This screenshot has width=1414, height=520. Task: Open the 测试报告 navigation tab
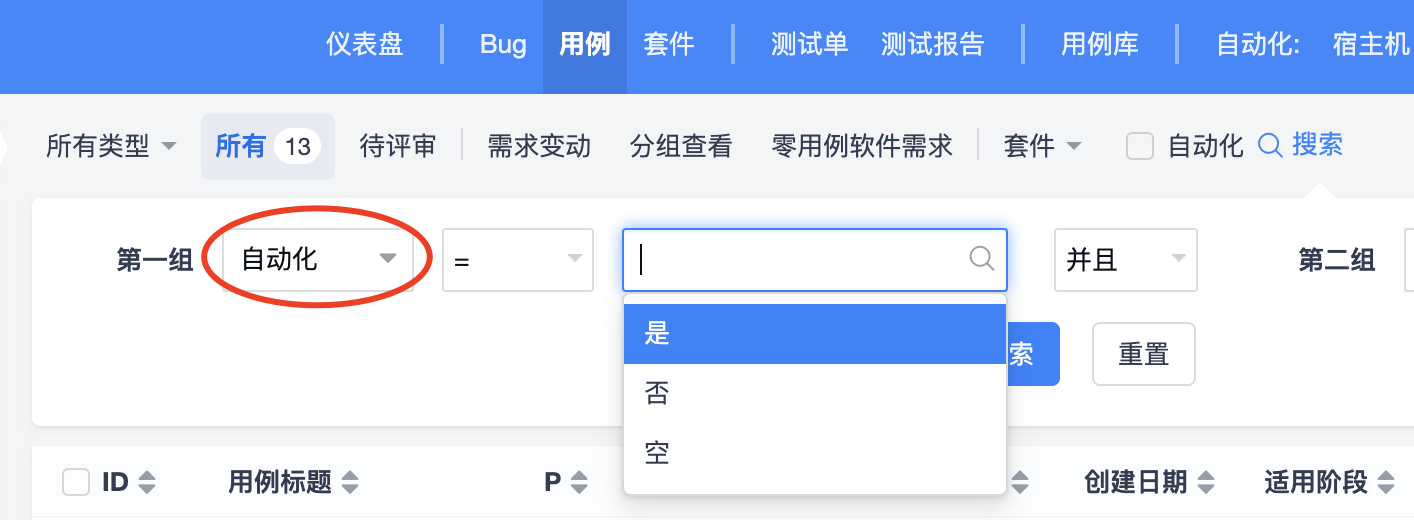click(x=933, y=45)
